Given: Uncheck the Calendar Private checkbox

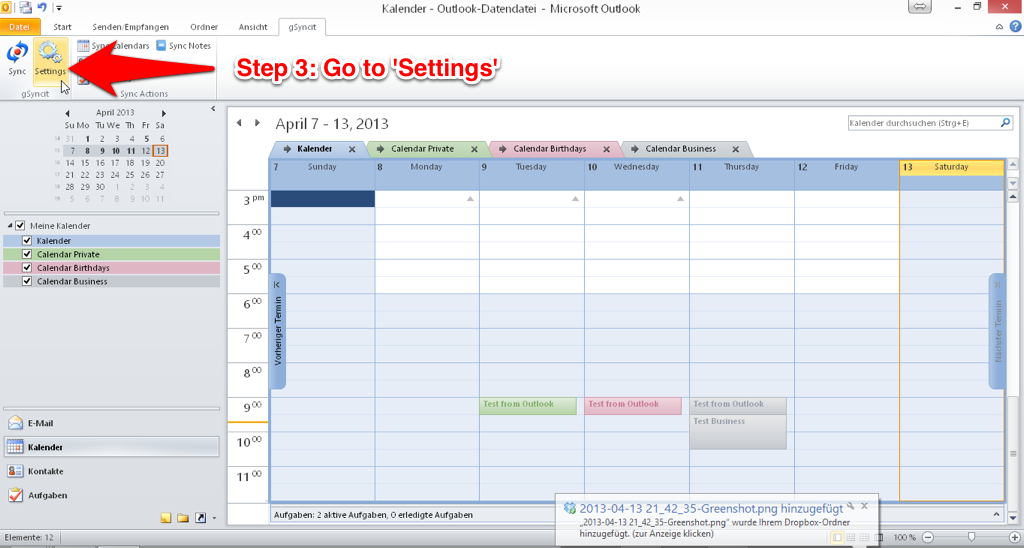Looking at the screenshot, I should [x=27, y=254].
